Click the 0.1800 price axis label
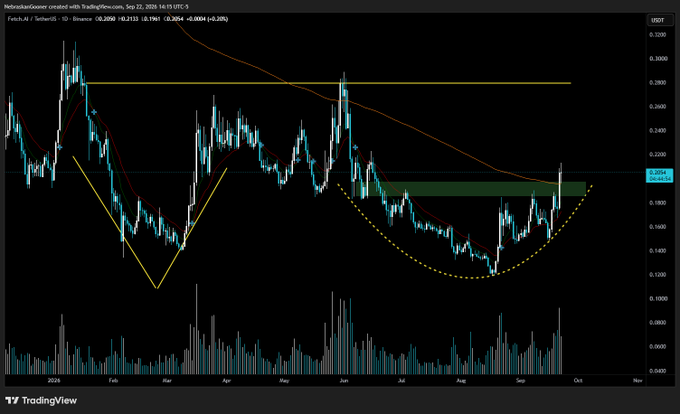Image resolution: width=680 pixels, height=414 pixels. 657,203
